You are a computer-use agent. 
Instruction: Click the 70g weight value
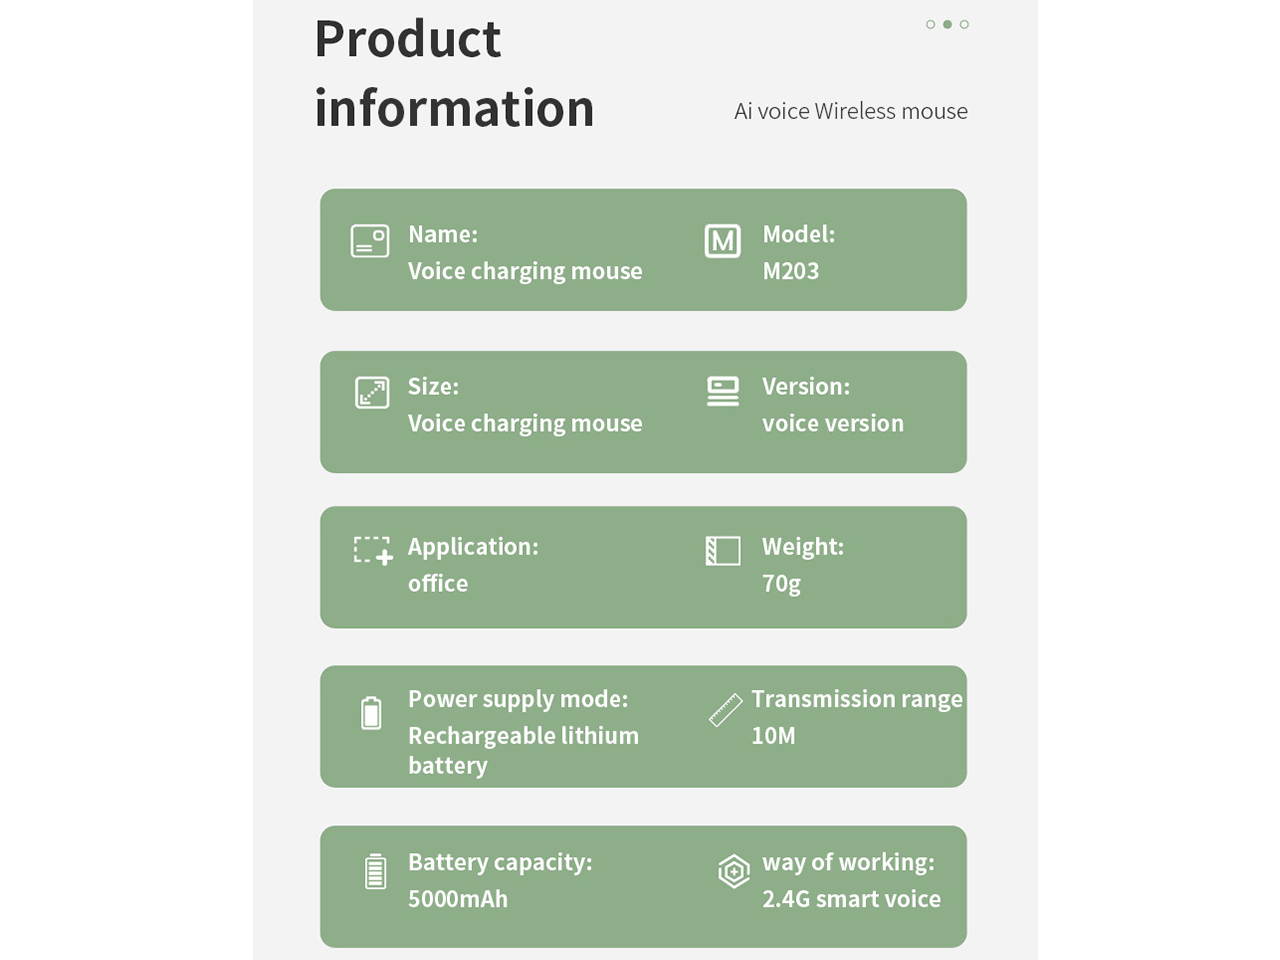[x=781, y=584]
